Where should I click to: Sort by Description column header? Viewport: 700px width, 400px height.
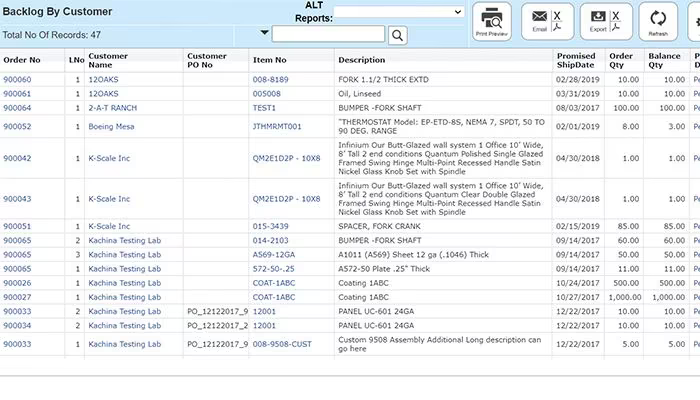point(362,60)
